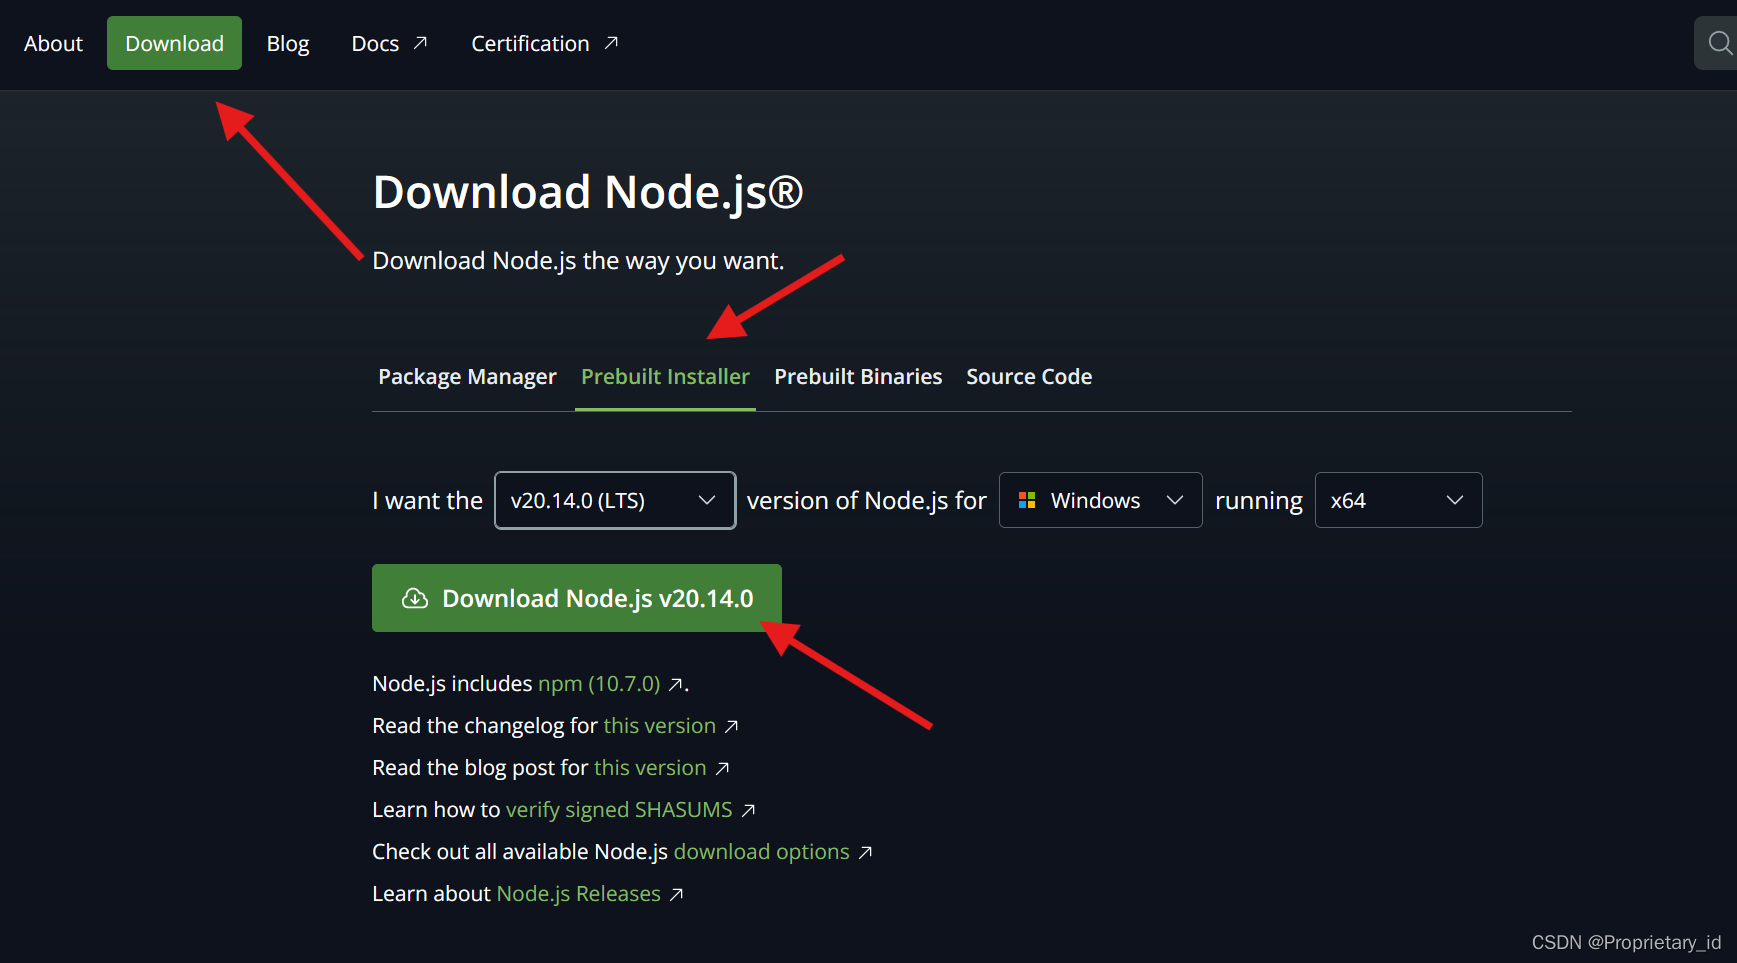Image resolution: width=1737 pixels, height=963 pixels.
Task: Open blog post 'this version' link
Action: pyautogui.click(x=650, y=768)
